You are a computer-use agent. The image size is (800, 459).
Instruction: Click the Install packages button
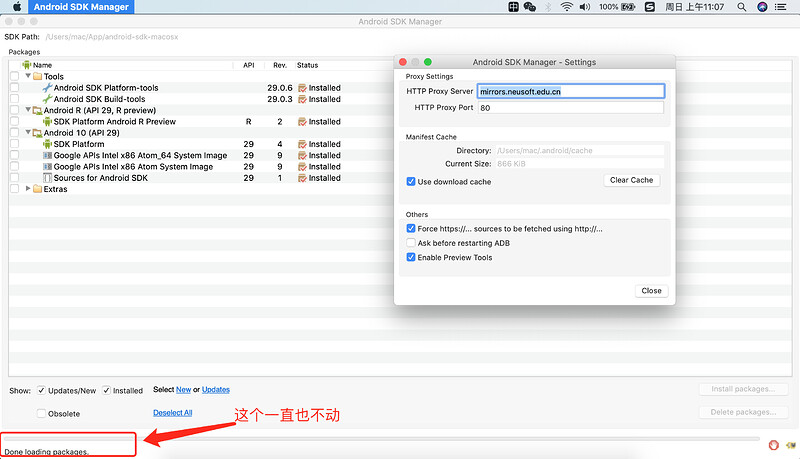pos(743,389)
